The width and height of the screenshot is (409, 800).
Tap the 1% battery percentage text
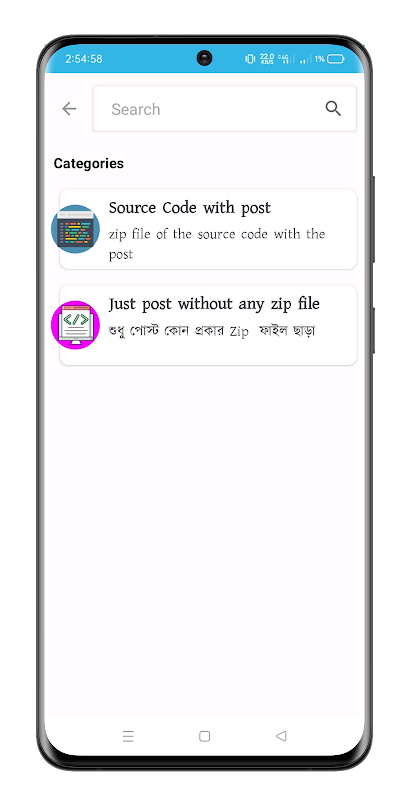tap(320, 59)
